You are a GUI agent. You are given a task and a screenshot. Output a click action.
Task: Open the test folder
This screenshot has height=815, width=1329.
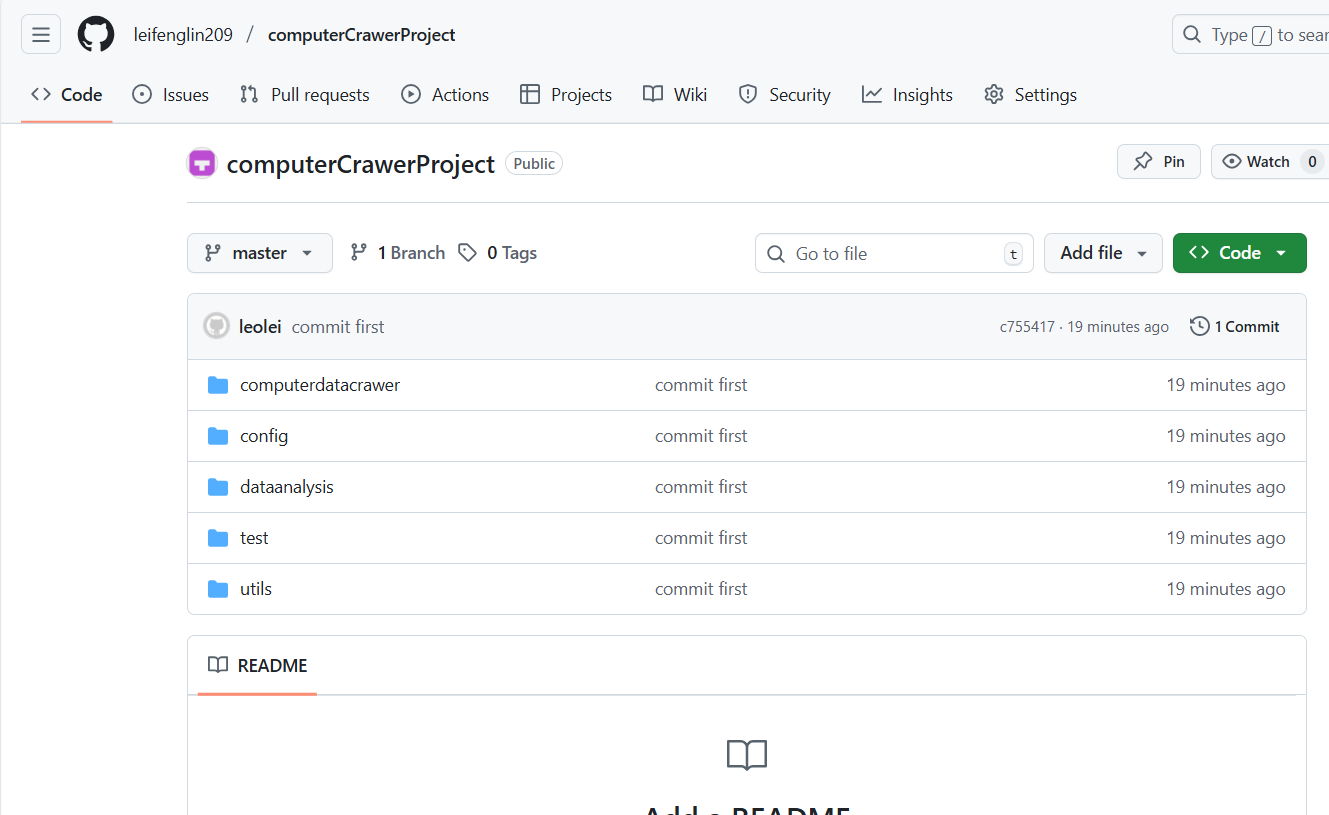click(254, 538)
